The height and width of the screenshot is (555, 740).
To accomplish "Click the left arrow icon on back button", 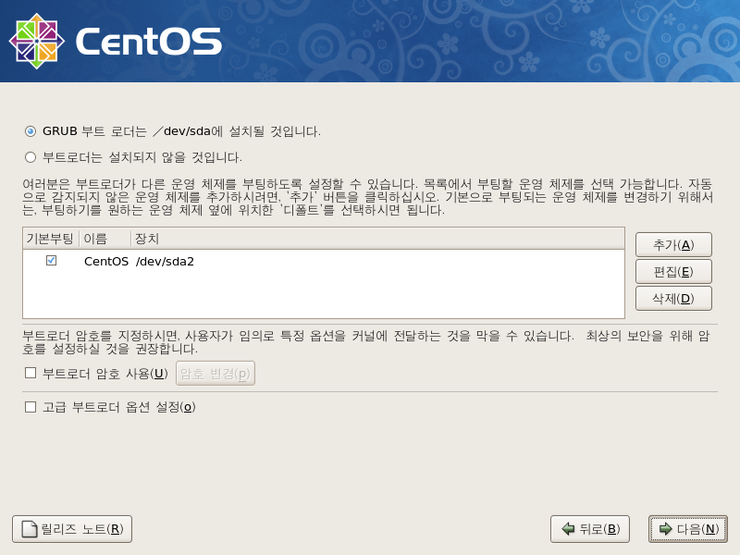I will [x=568, y=529].
